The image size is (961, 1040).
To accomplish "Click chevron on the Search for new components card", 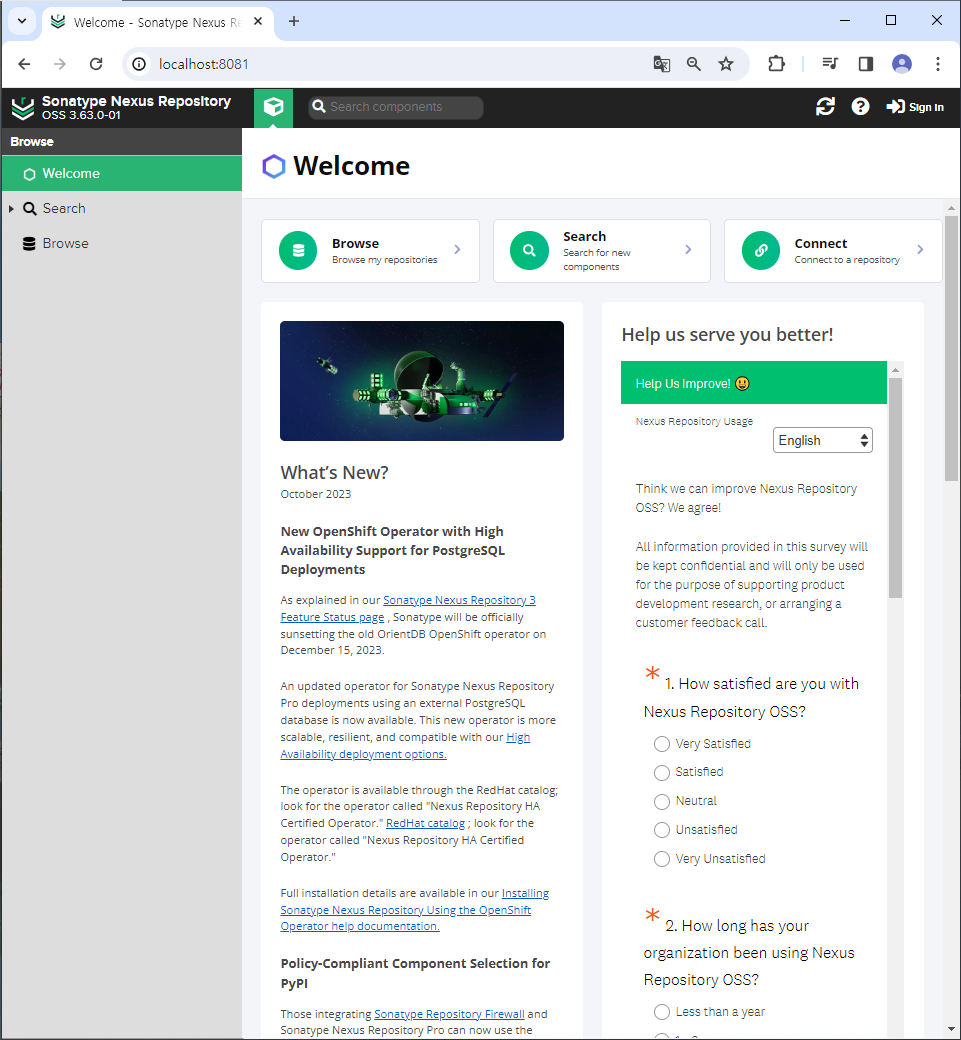I will pos(688,249).
